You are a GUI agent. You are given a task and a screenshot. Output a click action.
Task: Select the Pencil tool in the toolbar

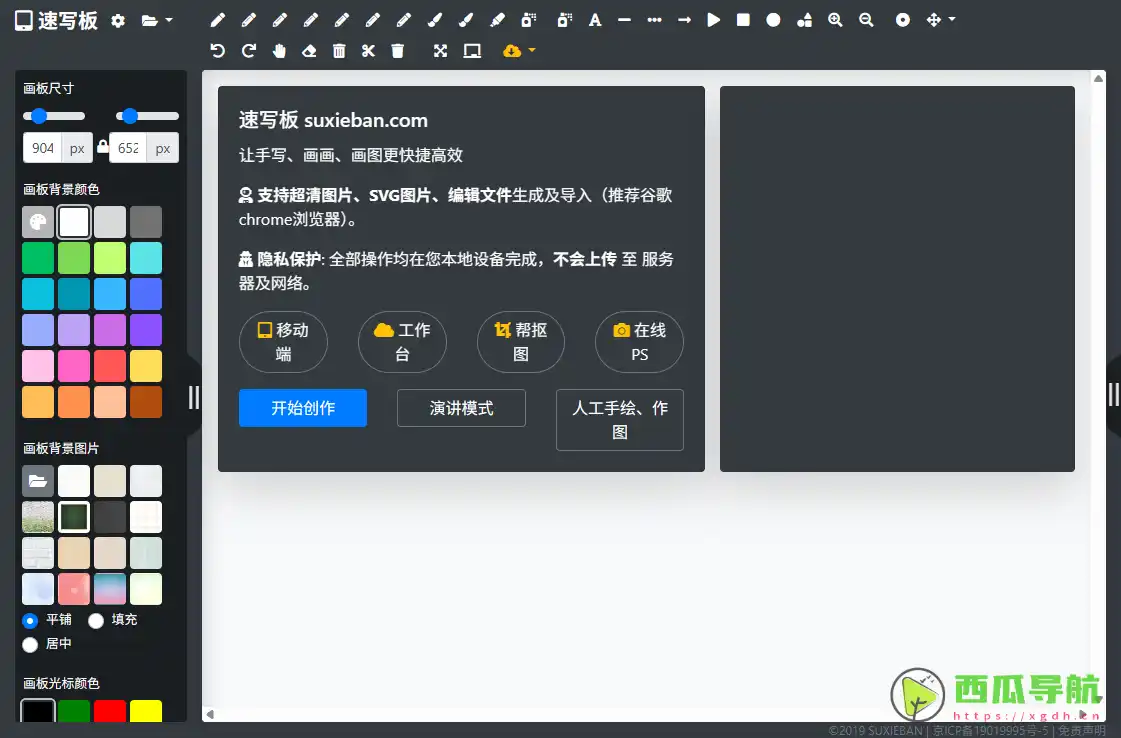coord(218,20)
